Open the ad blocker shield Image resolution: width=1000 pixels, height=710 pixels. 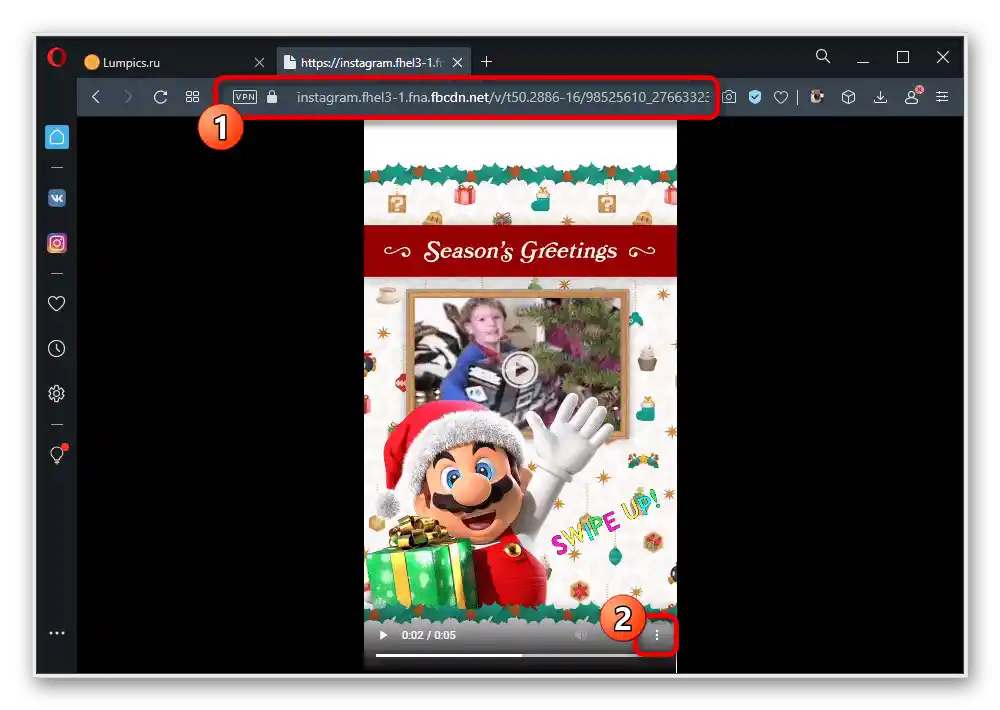755,97
